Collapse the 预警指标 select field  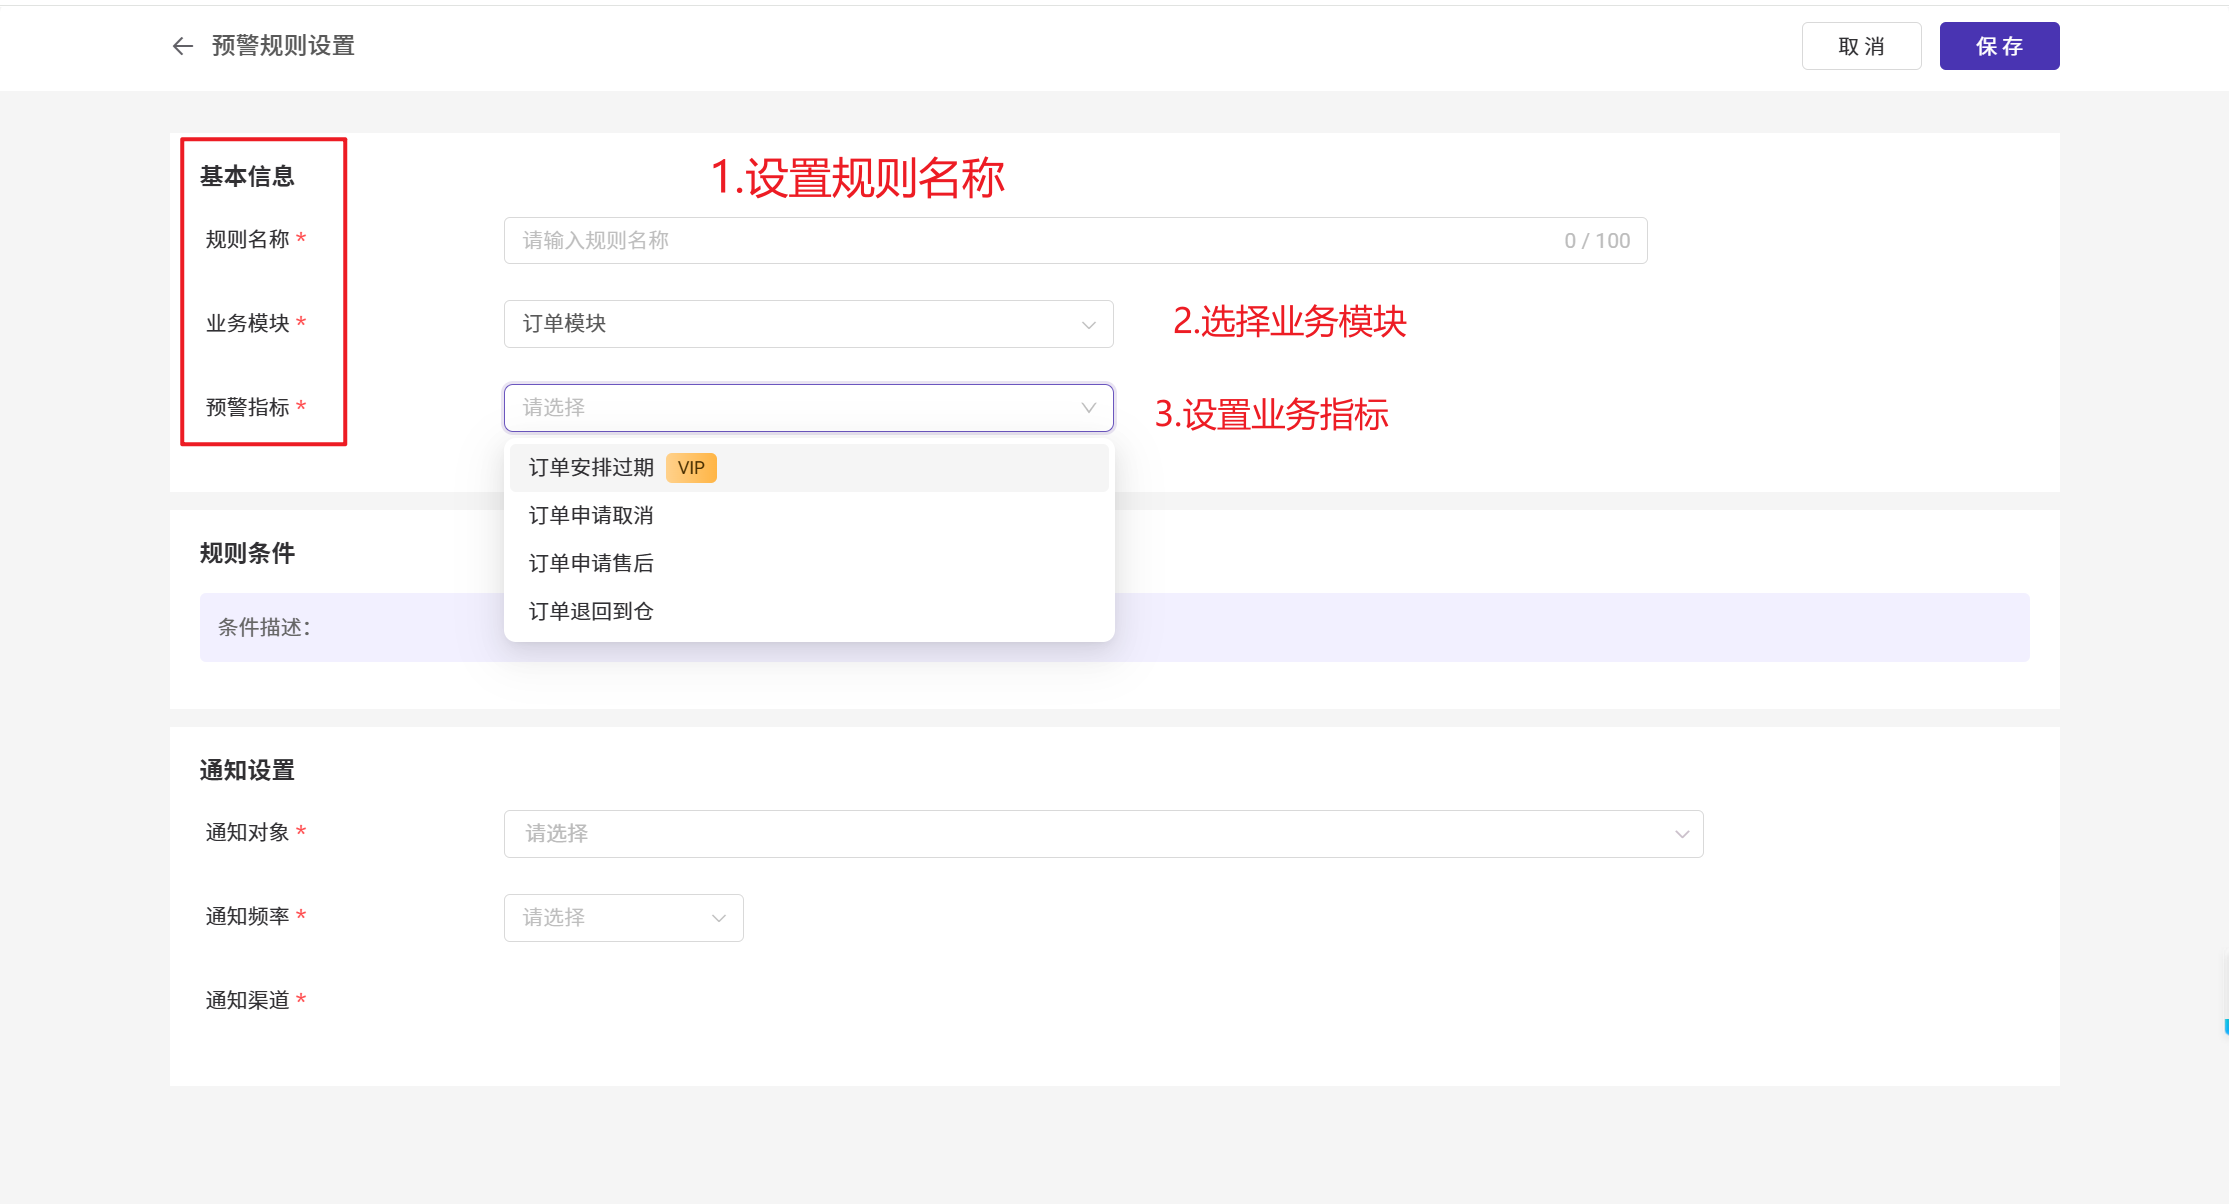click(808, 408)
